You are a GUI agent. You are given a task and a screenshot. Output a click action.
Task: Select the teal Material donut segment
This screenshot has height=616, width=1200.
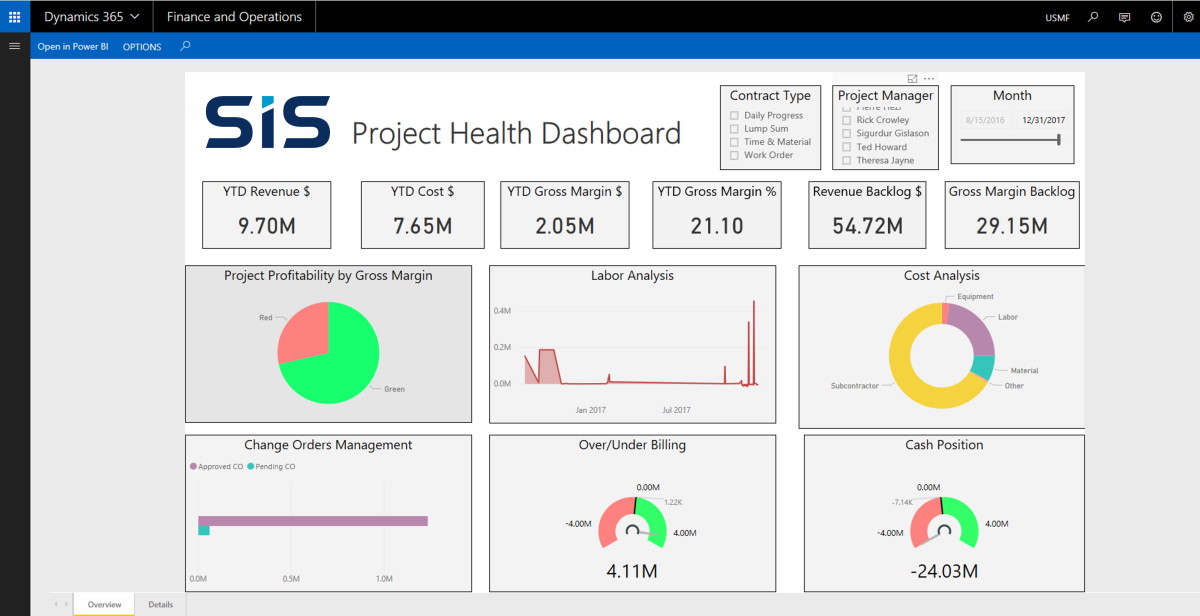tap(983, 368)
